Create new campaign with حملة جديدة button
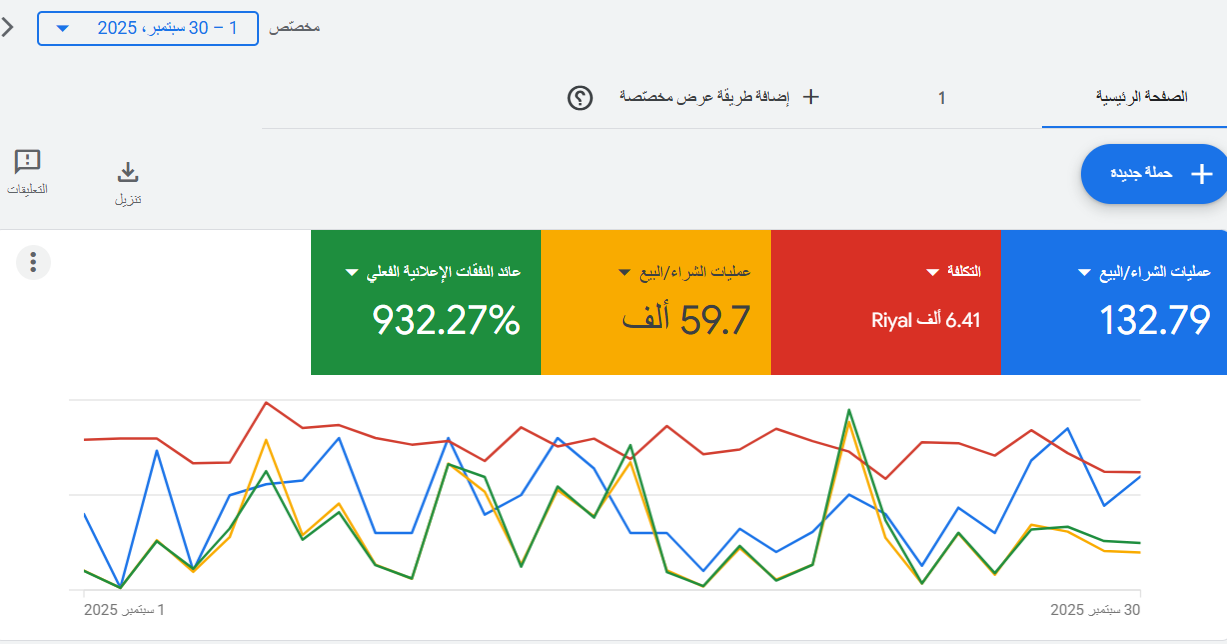This screenshot has height=644, width=1227. 1156,174
